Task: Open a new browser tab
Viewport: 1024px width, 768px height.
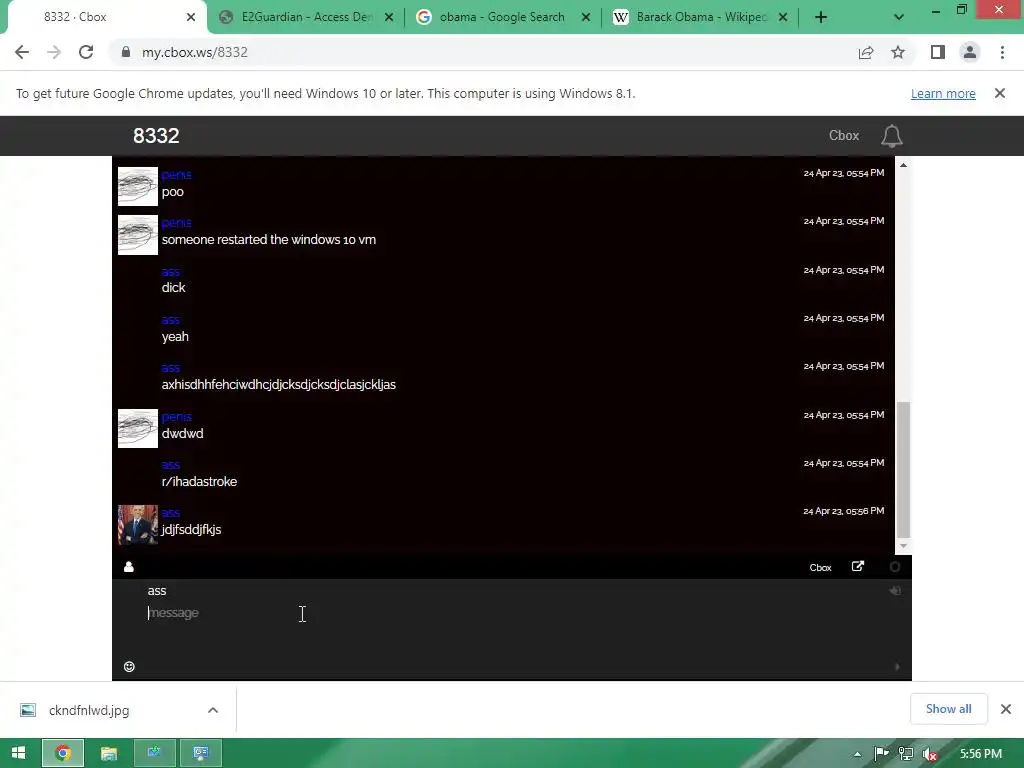Action: pyautogui.click(x=821, y=17)
